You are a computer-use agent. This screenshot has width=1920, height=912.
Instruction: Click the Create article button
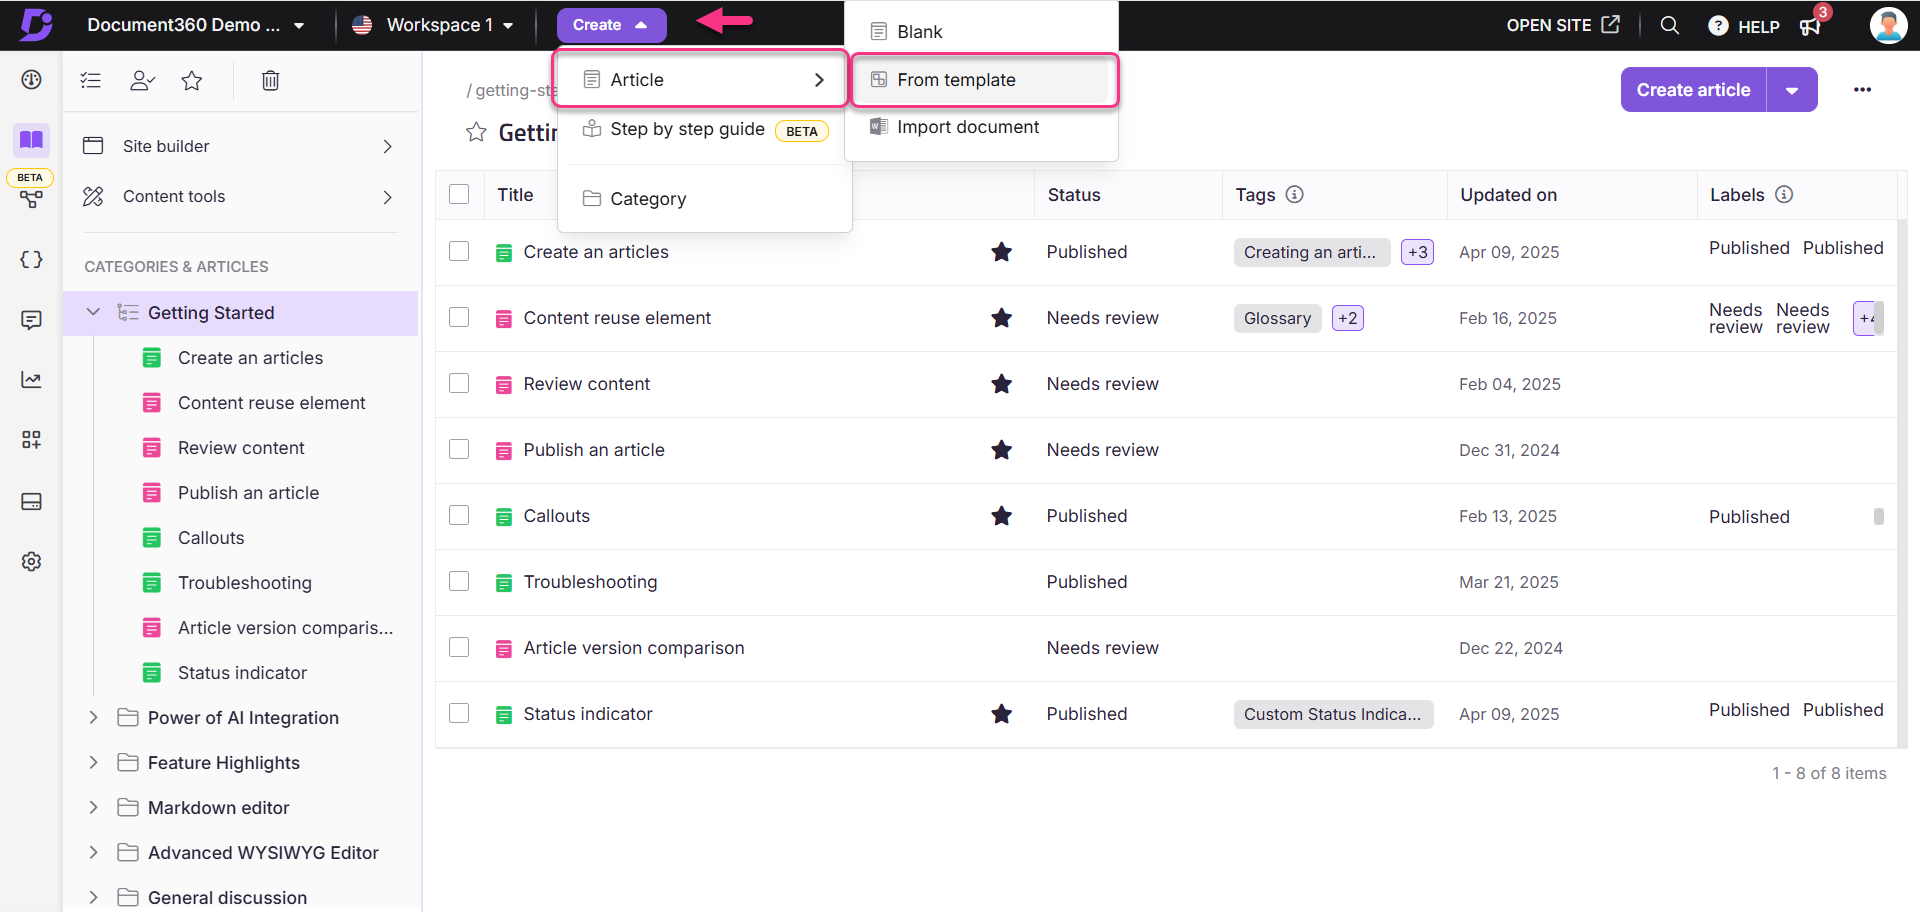pyautogui.click(x=1693, y=90)
